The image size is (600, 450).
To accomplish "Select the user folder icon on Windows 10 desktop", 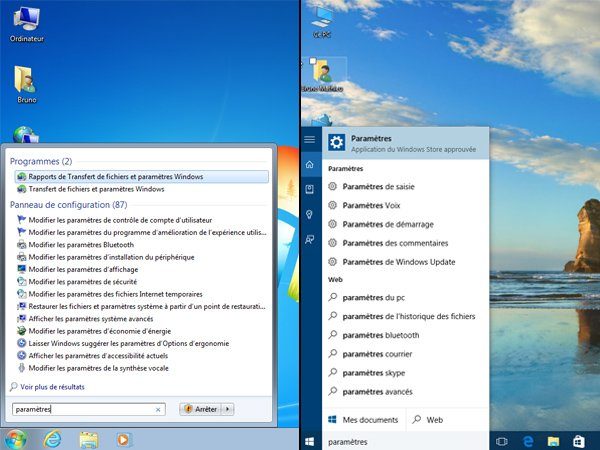I will (x=324, y=75).
